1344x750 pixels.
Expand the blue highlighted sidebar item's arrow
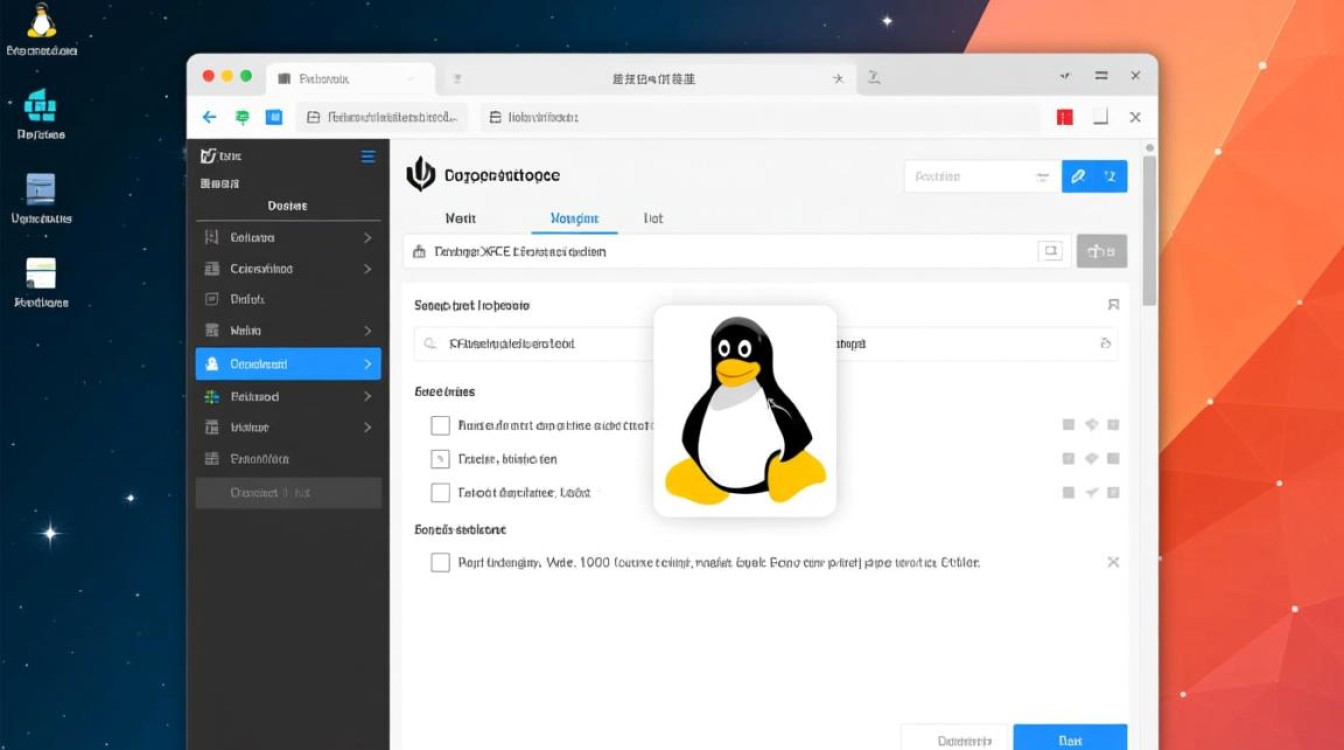367,364
